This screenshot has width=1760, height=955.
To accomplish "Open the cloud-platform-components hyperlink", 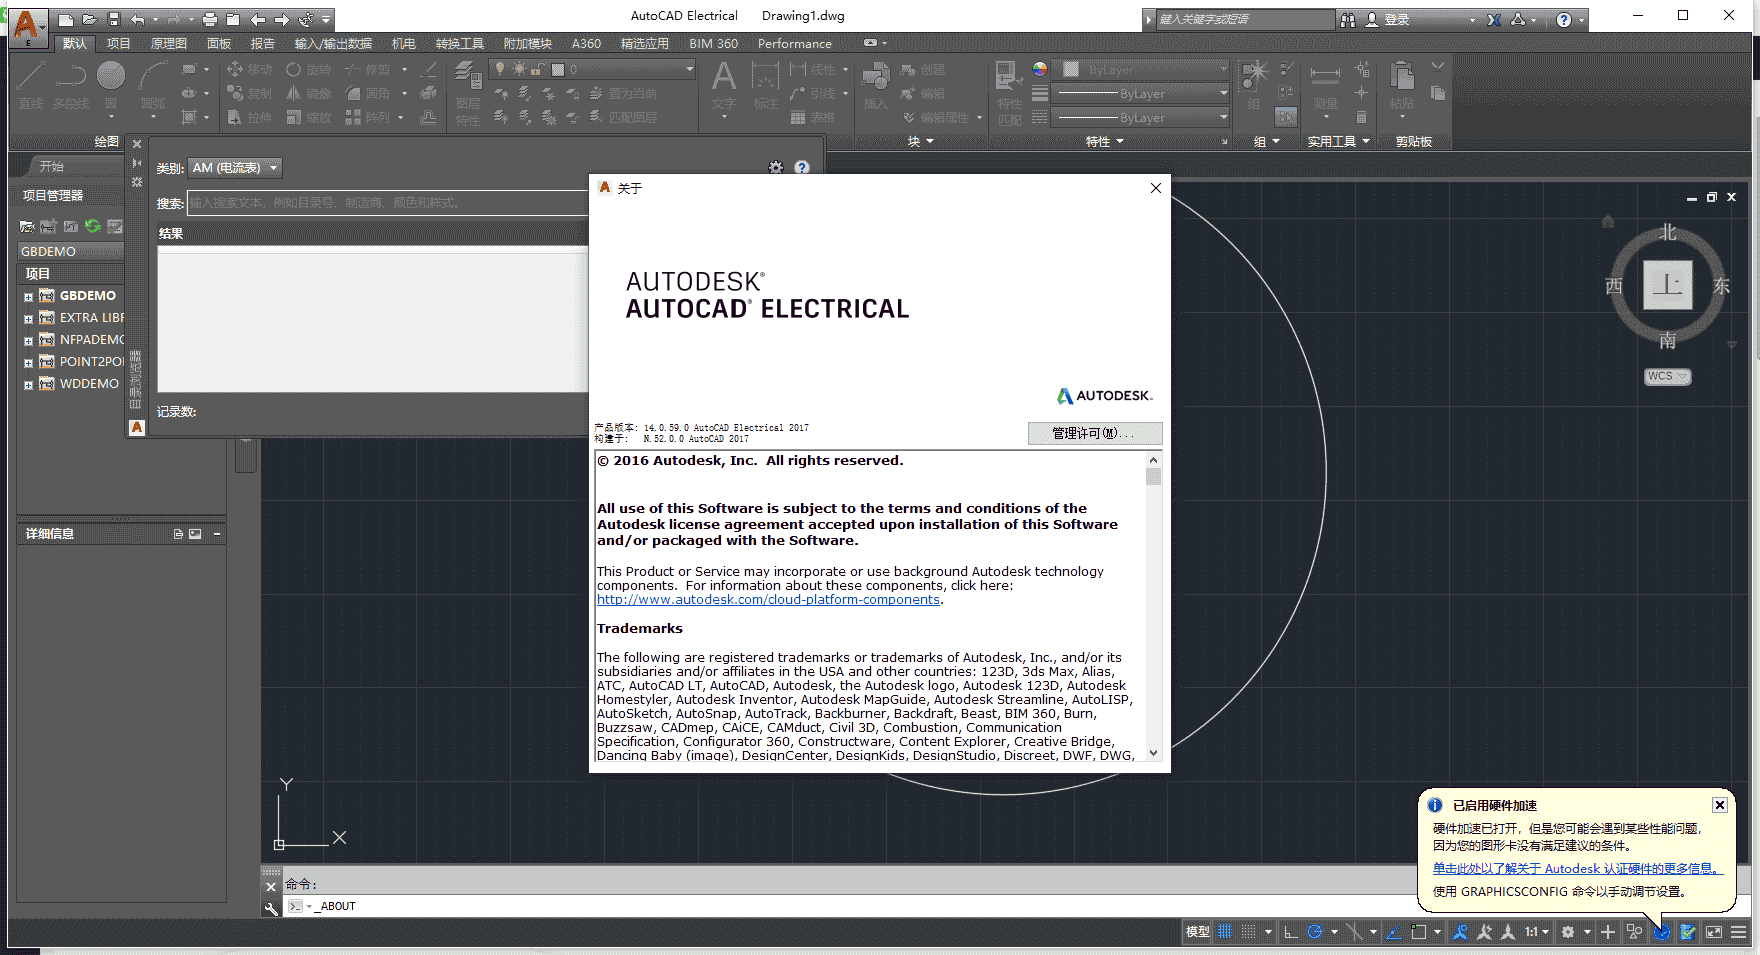I will pyautogui.click(x=768, y=599).
